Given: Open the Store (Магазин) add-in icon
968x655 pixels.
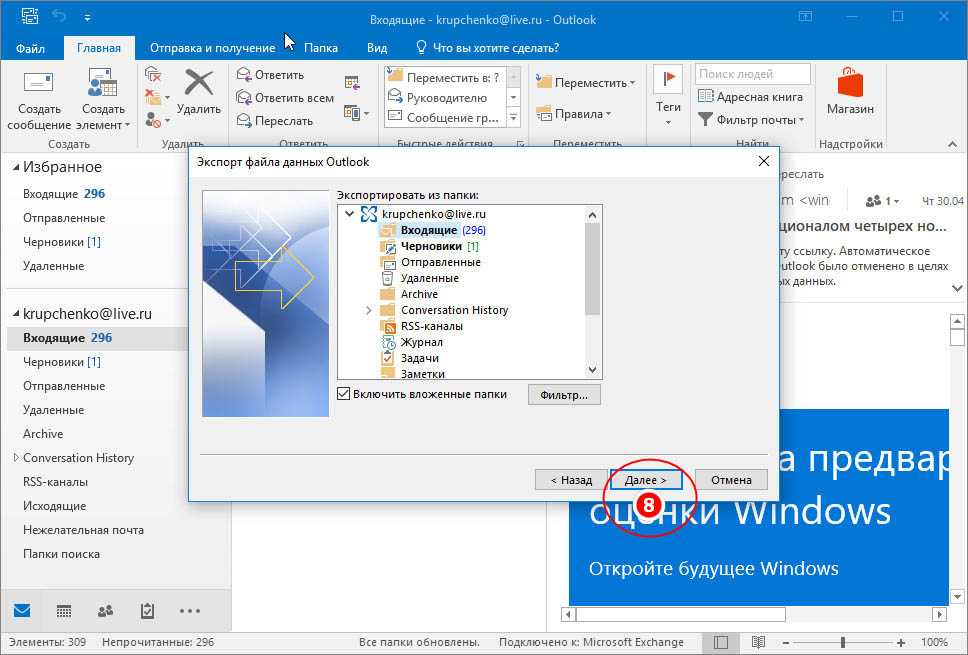Looking at the screenshot, I should pos(850,84).
